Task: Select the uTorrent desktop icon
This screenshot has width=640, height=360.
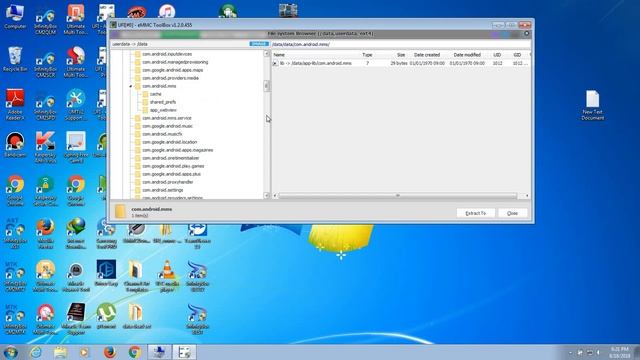Action: [x=106, y=316]
